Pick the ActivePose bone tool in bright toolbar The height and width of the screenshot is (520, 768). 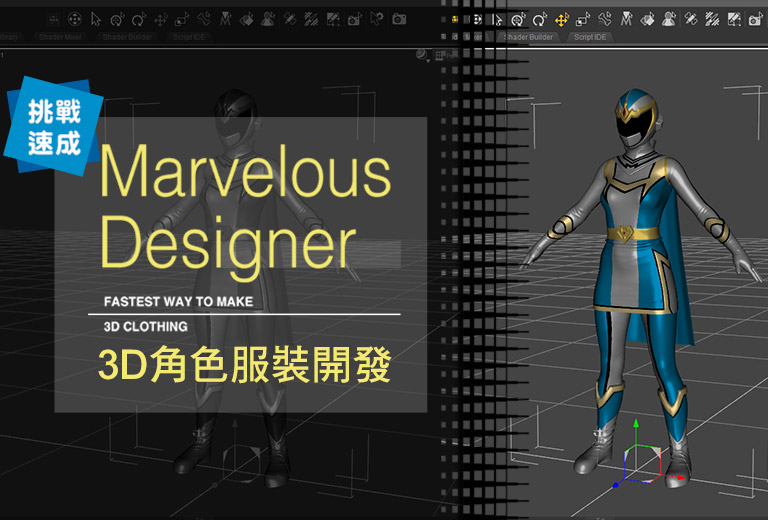tap(605, 20)
